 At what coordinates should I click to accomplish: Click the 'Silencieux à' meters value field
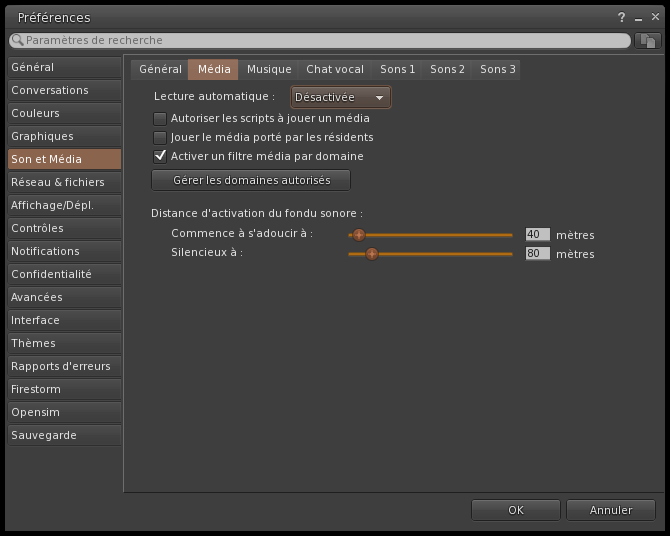[538, 254]
